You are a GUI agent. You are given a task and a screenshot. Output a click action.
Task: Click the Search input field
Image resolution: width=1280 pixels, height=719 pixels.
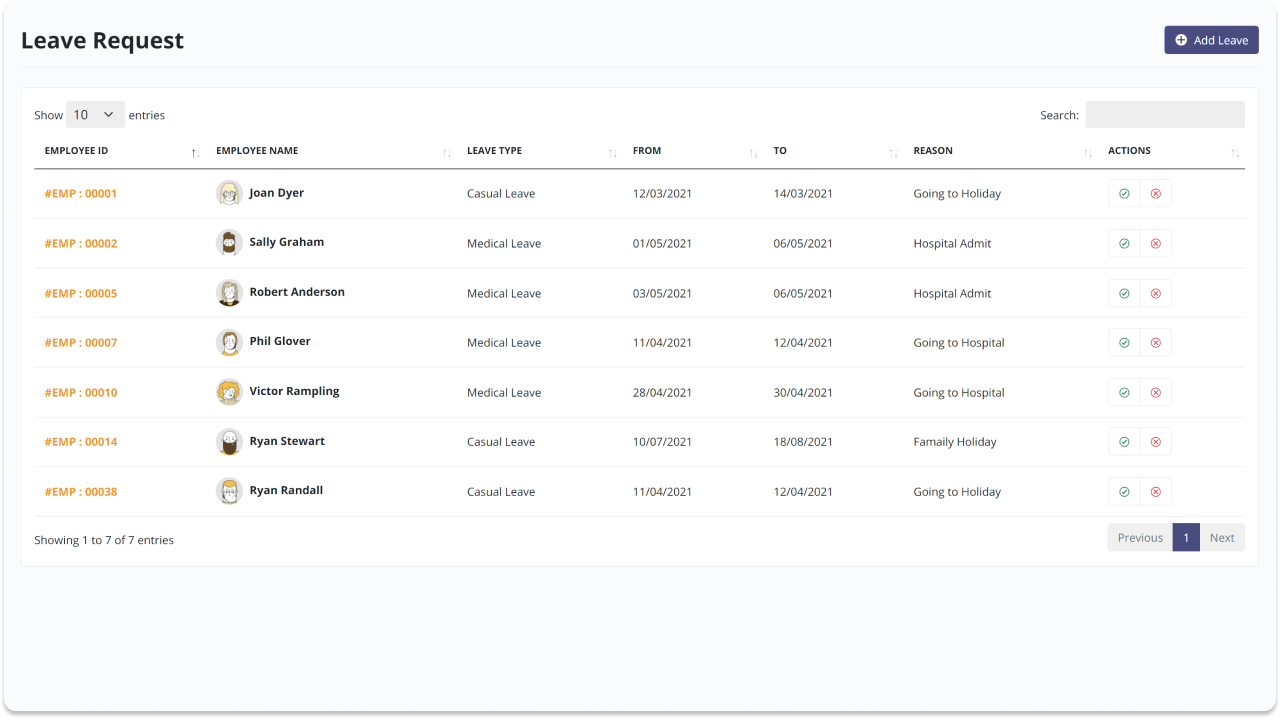(x=1164, y=114)
